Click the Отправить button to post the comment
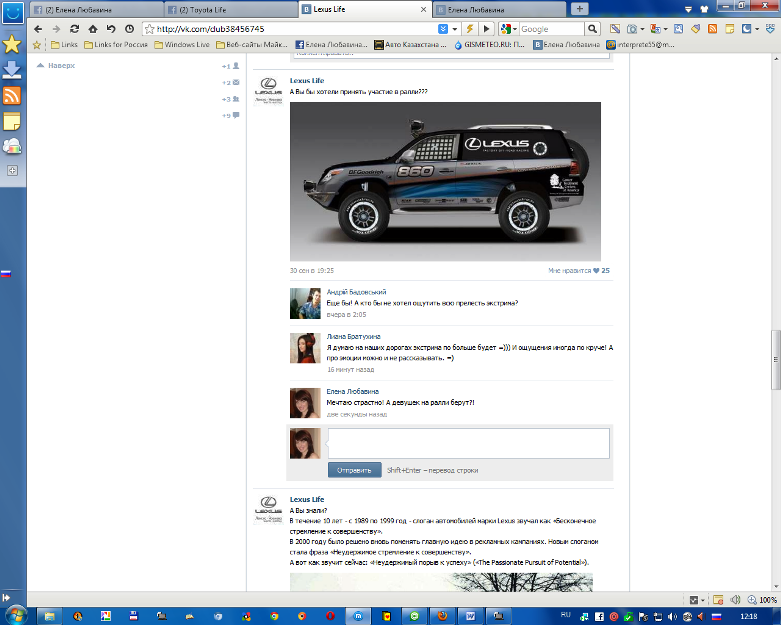781x625 pixels. pyautogui.click(x=354, y=470)
